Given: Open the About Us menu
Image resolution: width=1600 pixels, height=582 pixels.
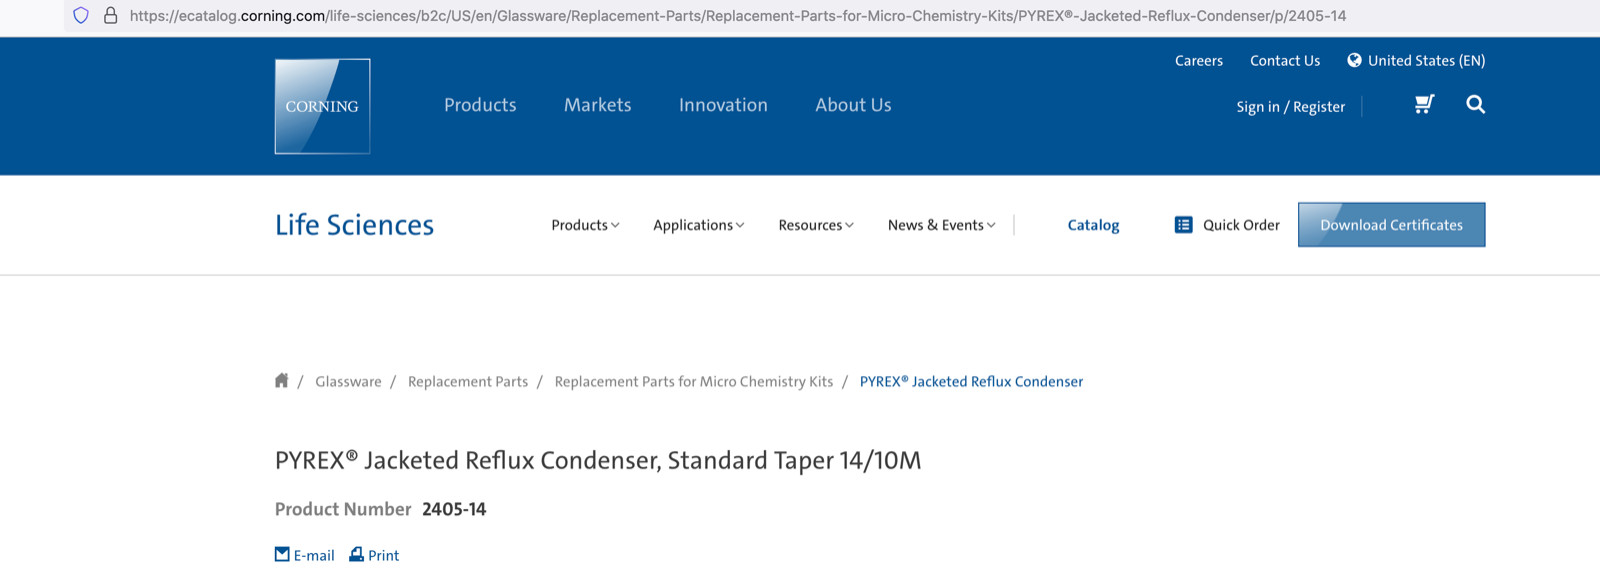Looking at the screenshot, I should tap(853, 105).
